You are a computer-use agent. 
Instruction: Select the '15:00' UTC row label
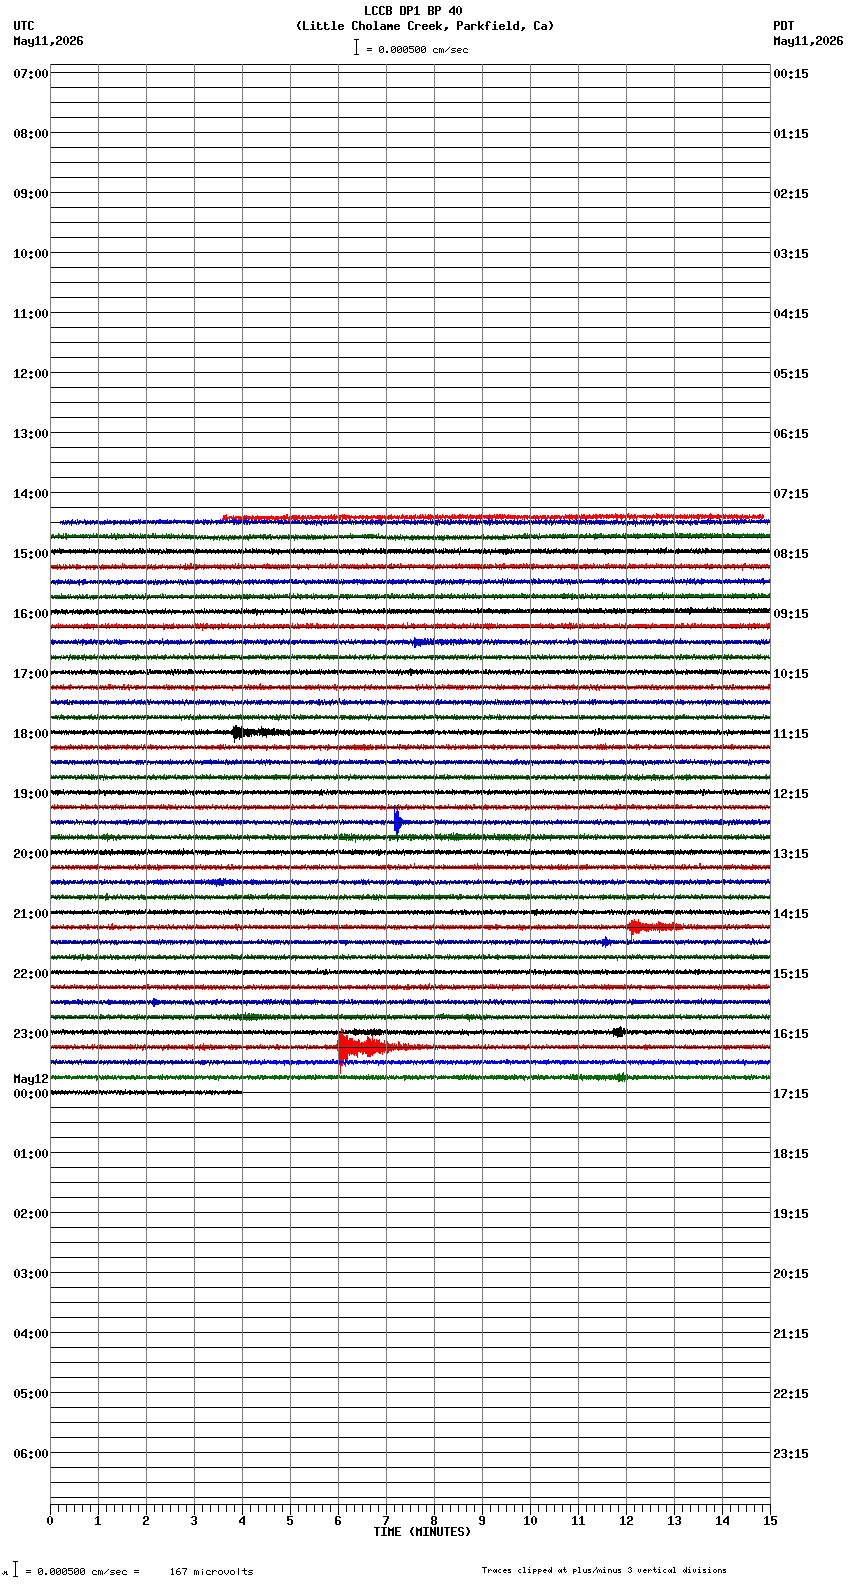click(30, 554)
